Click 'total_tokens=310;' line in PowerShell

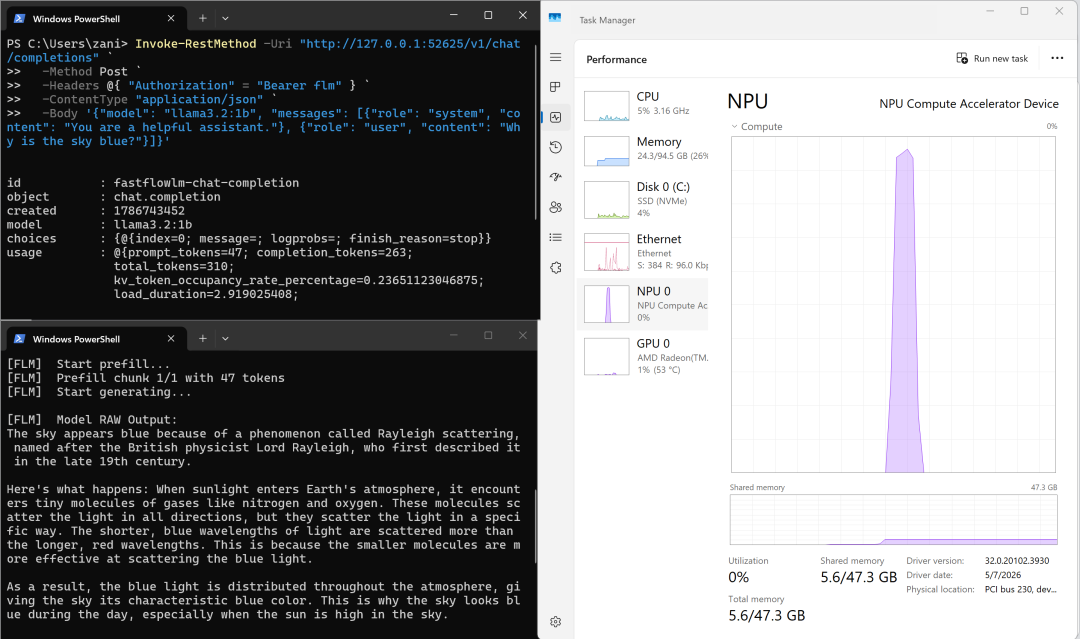click(x=174, y=266)
